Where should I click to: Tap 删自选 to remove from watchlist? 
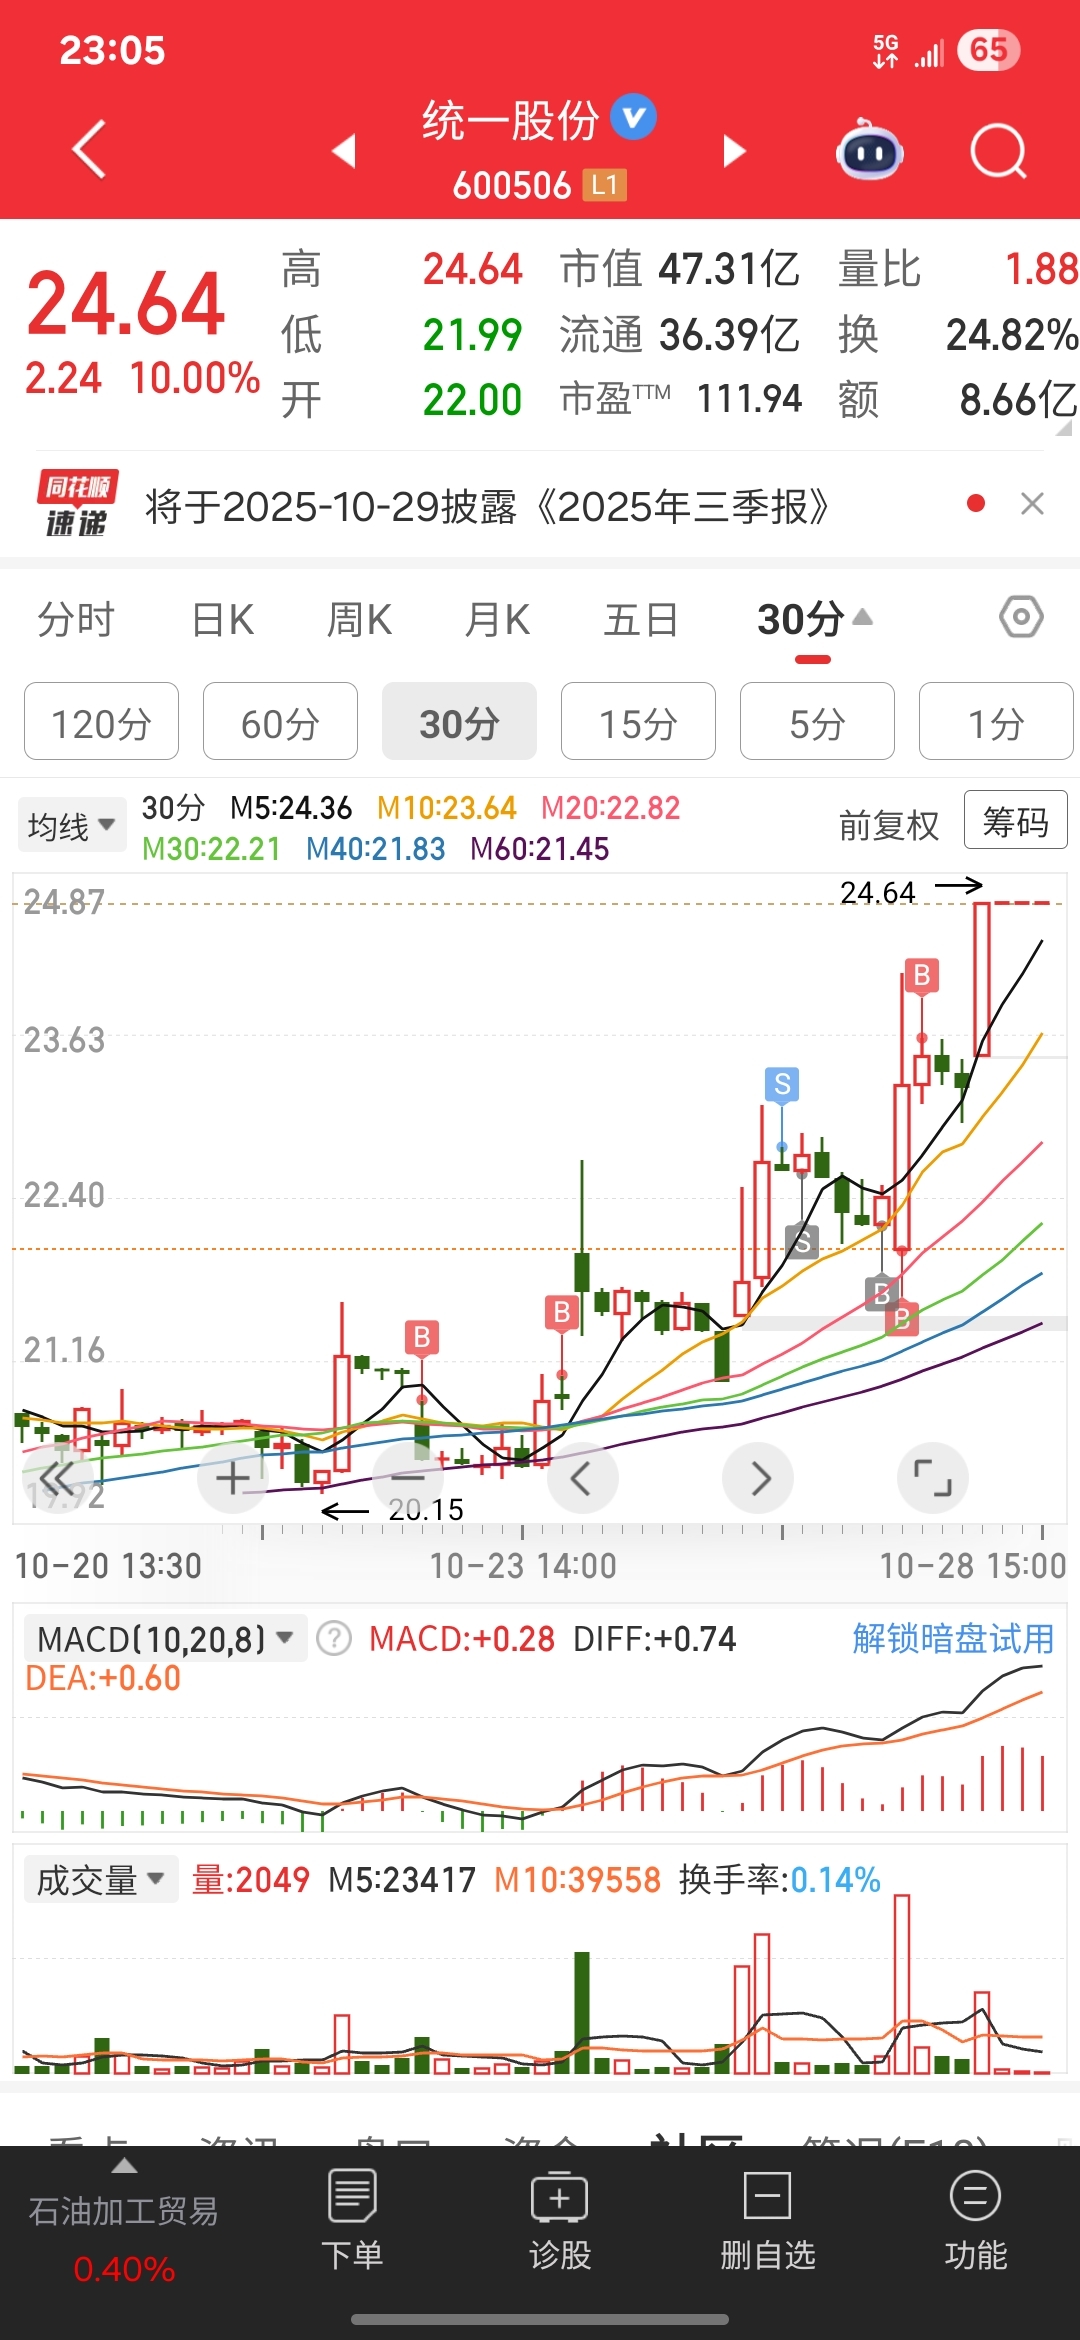click(x=768, y=2220)
